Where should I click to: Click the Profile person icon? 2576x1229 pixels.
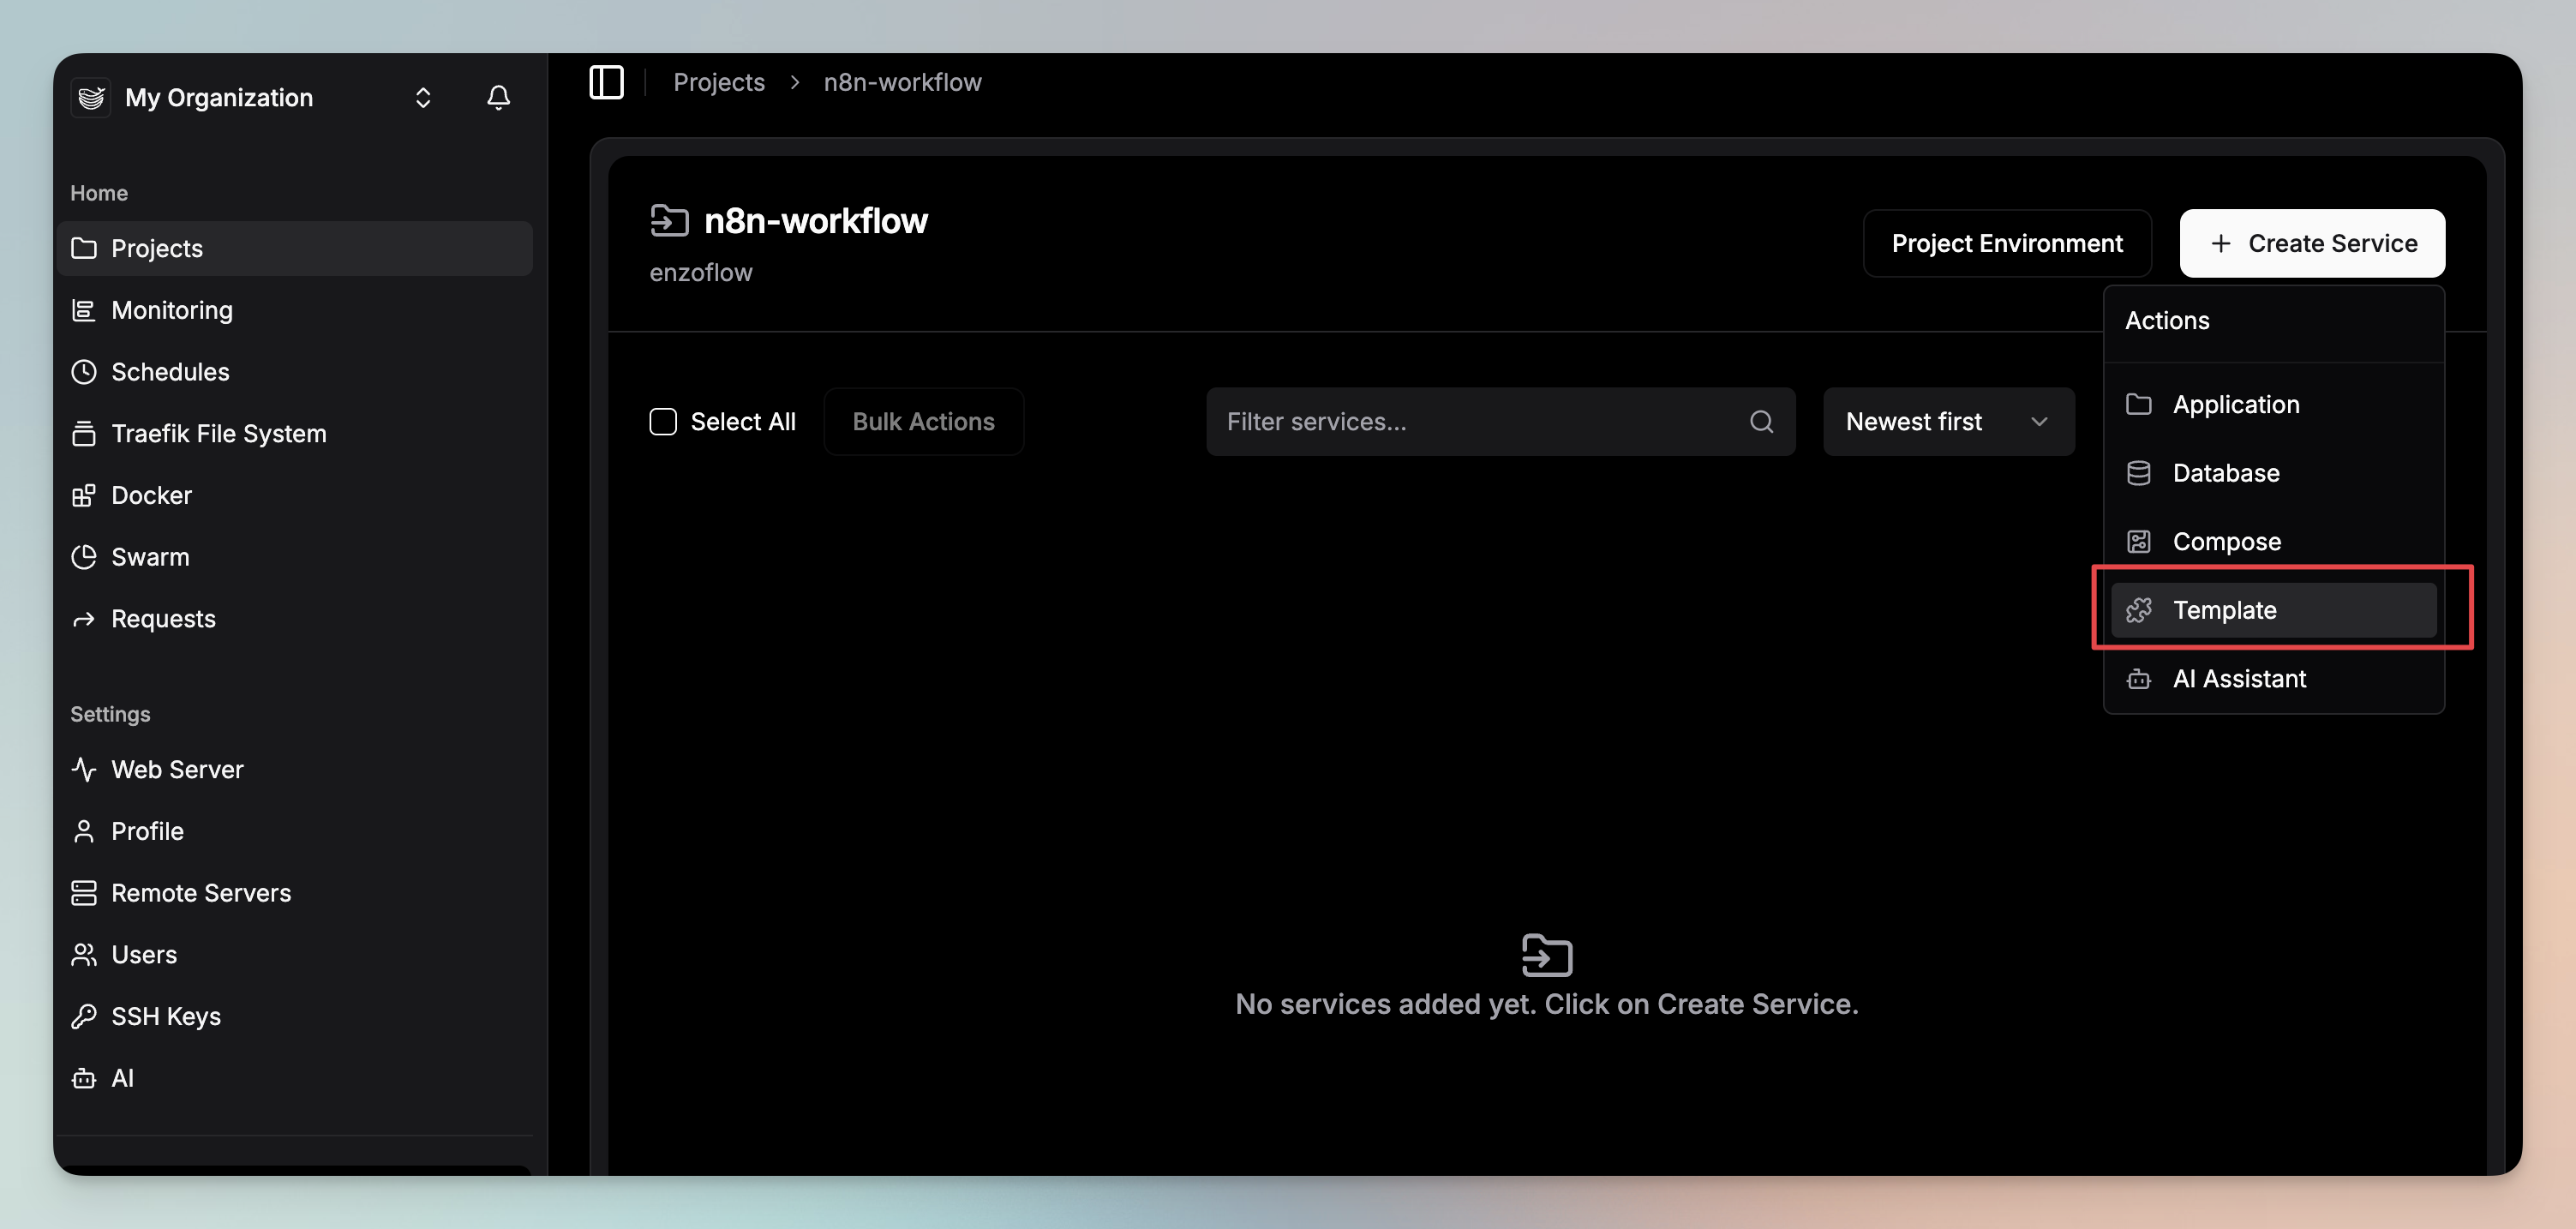coord(84,831)
